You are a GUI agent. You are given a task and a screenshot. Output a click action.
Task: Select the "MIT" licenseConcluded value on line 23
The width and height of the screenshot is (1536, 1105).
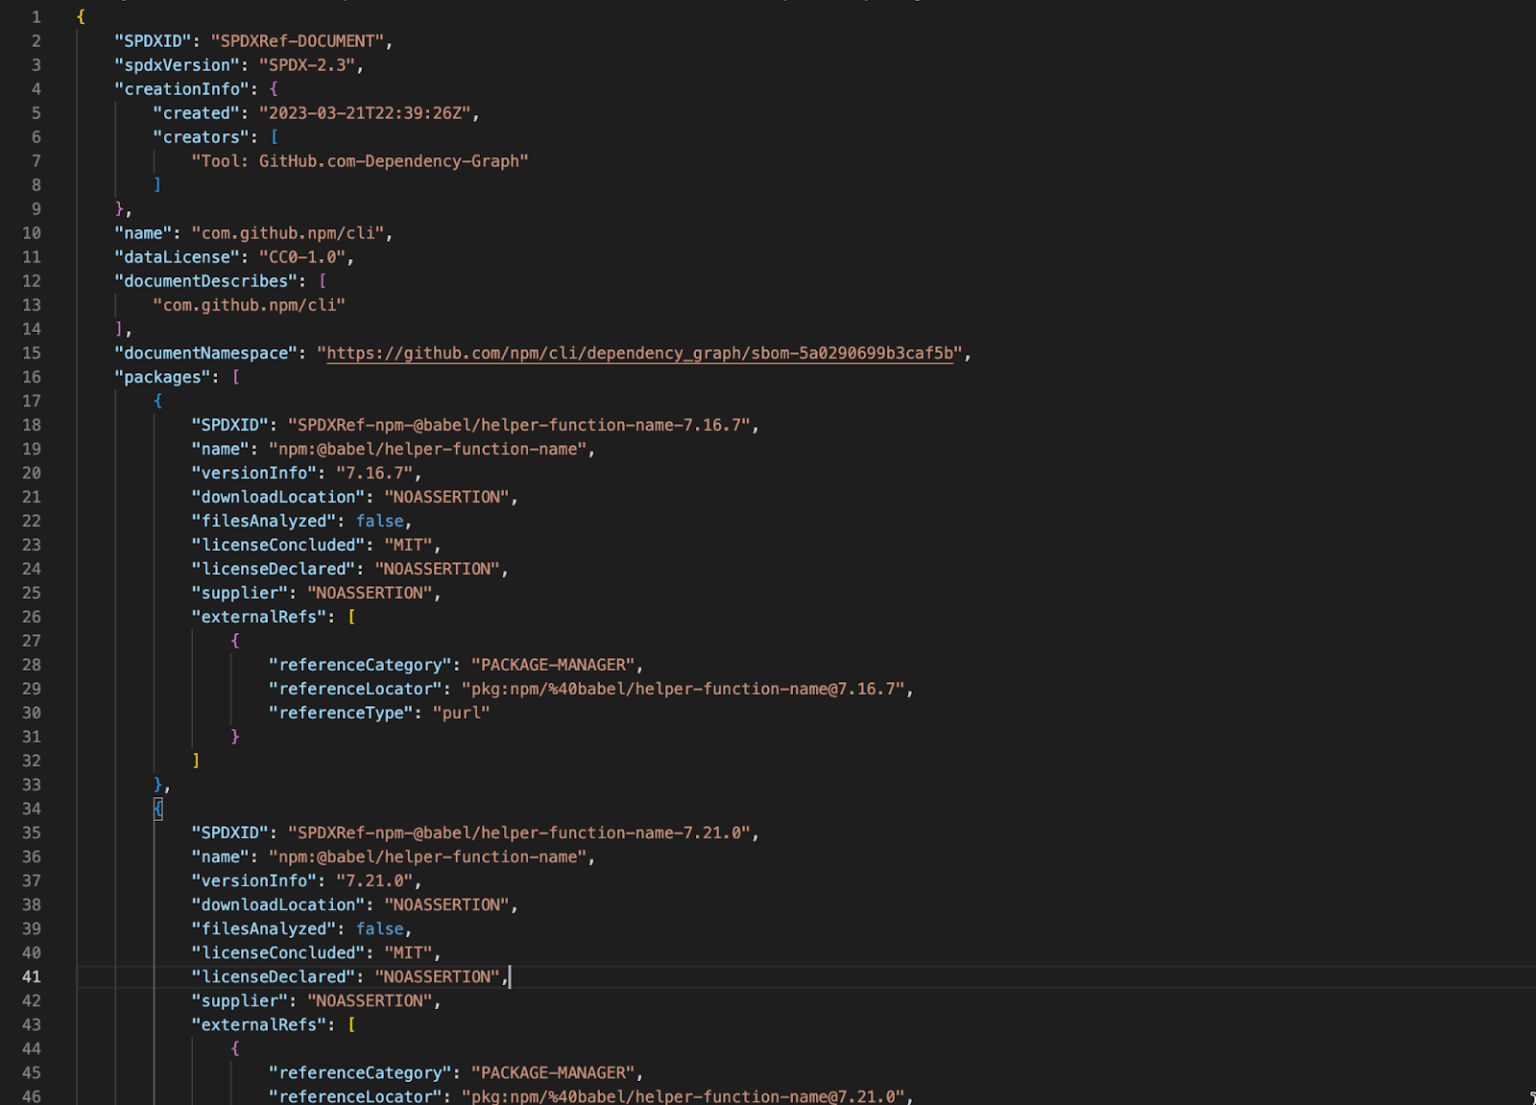(x=410, y=544)
